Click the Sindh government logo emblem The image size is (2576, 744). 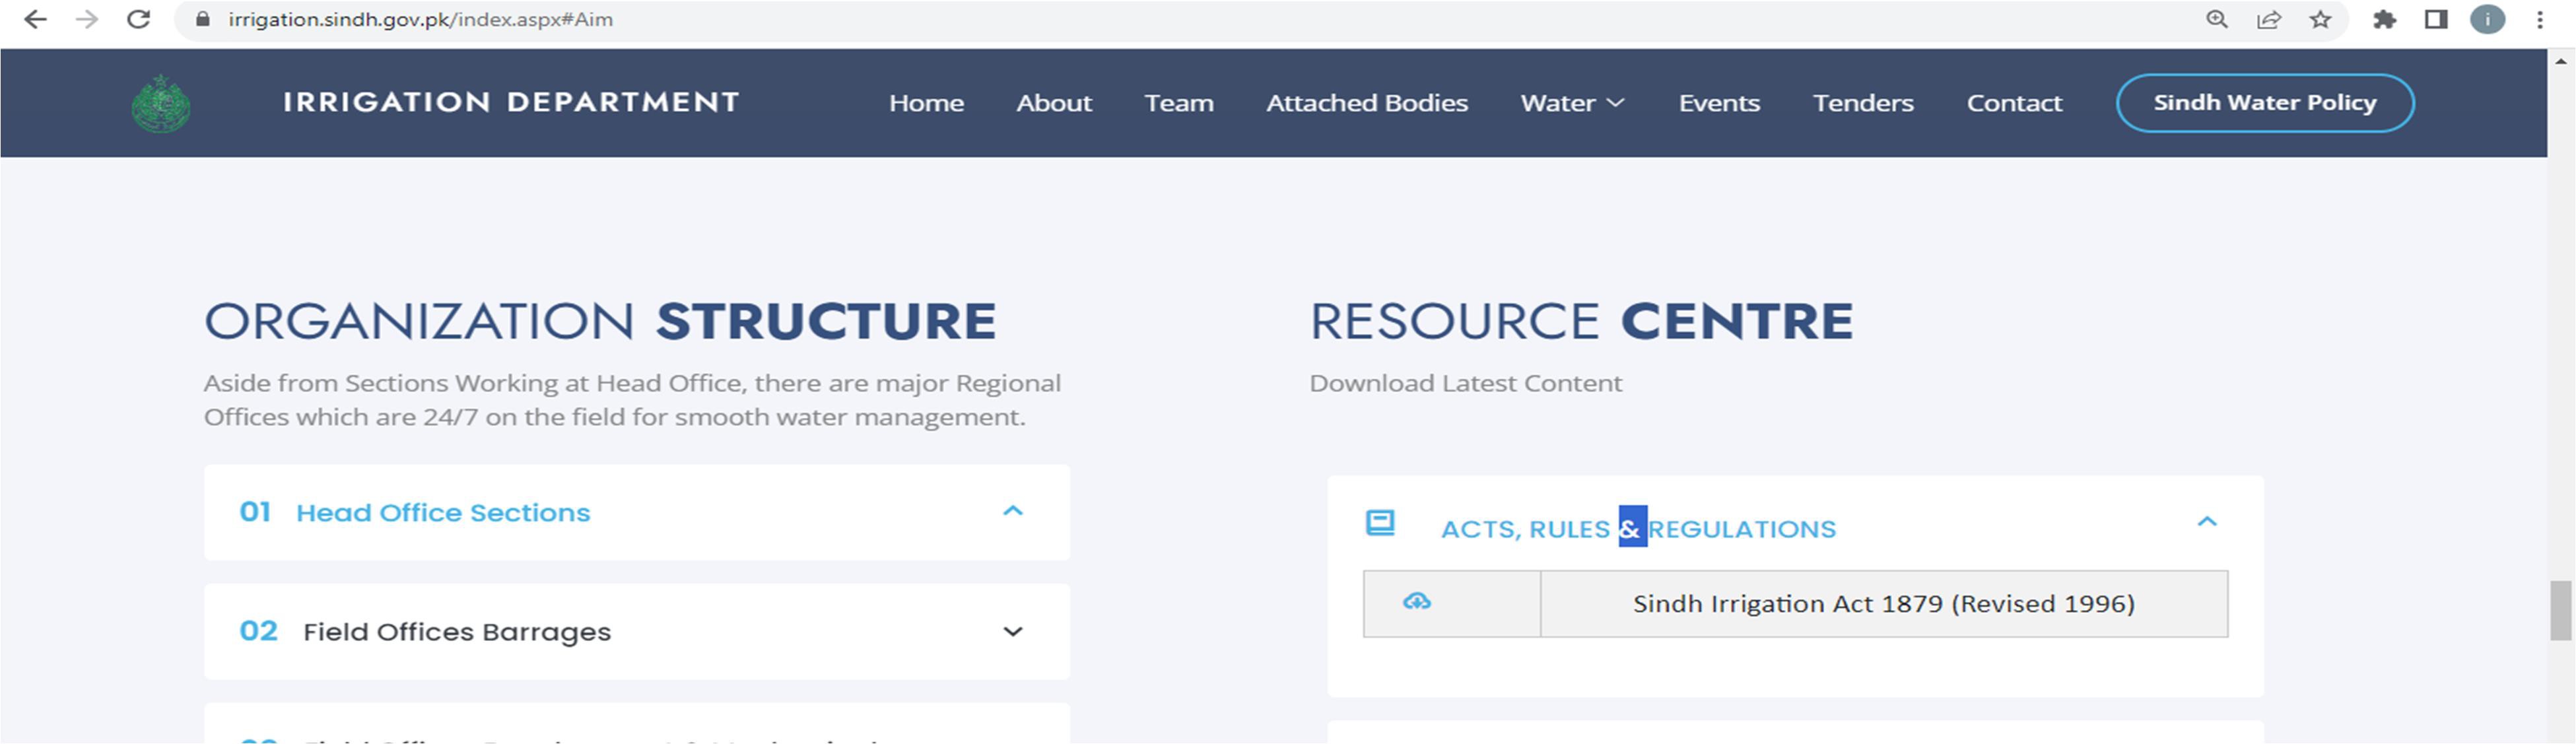pyautogui.click(x=161, y=103)
